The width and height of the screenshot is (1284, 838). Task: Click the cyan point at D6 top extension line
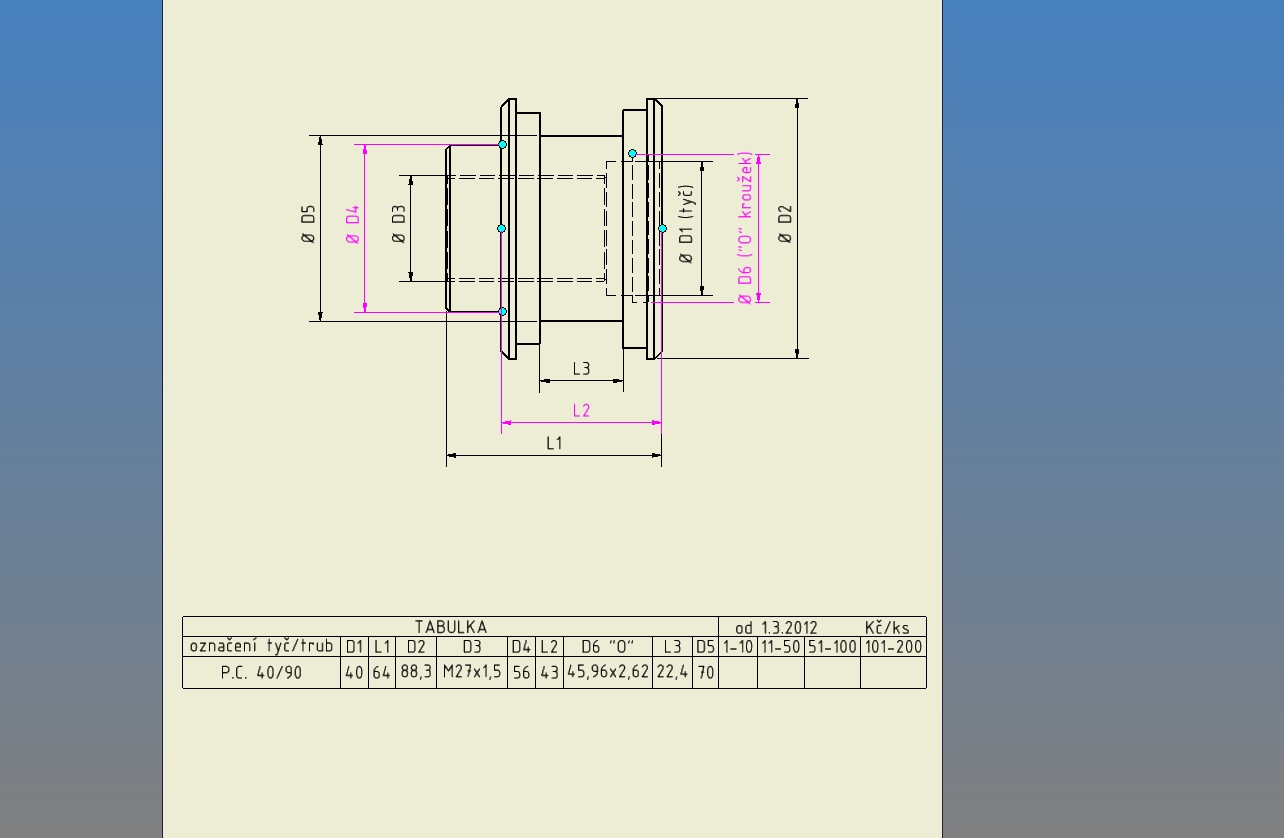pos(632,154)
